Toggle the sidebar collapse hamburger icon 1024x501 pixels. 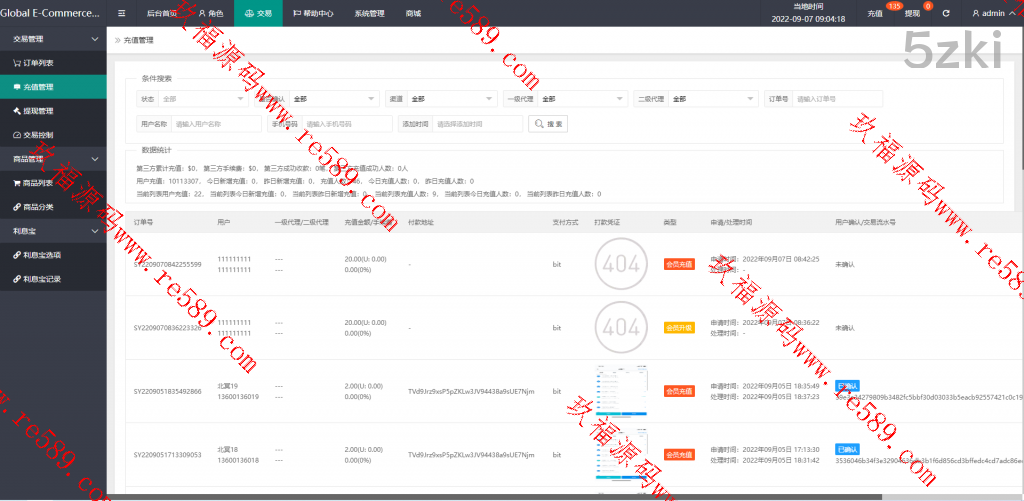pos(121,14)
